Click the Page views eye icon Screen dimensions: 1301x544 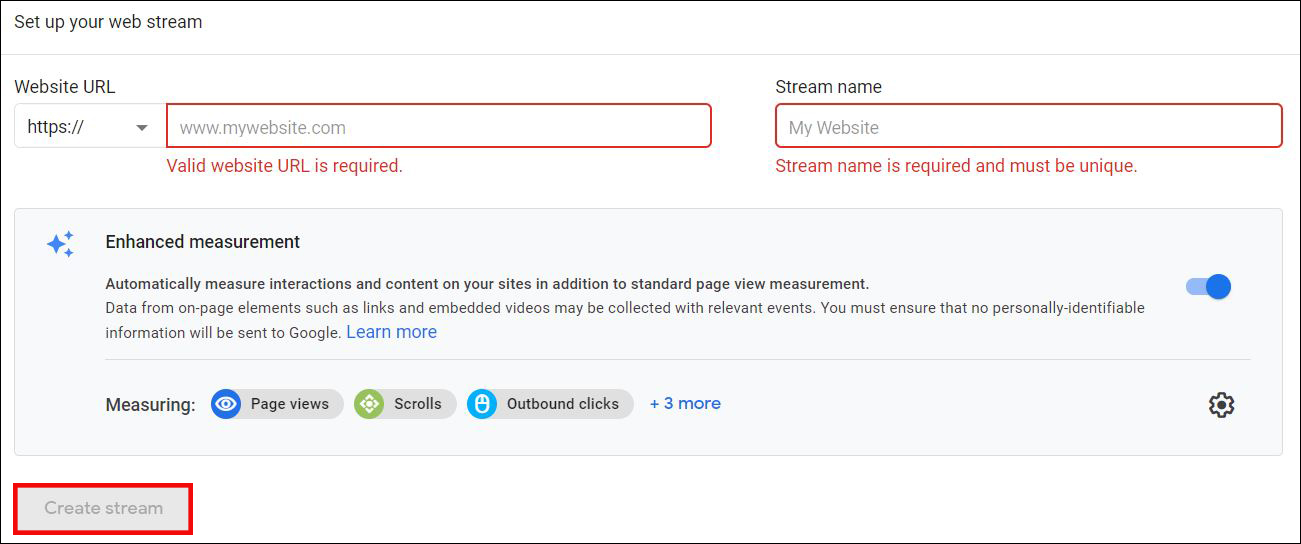[x=226, y=404]
